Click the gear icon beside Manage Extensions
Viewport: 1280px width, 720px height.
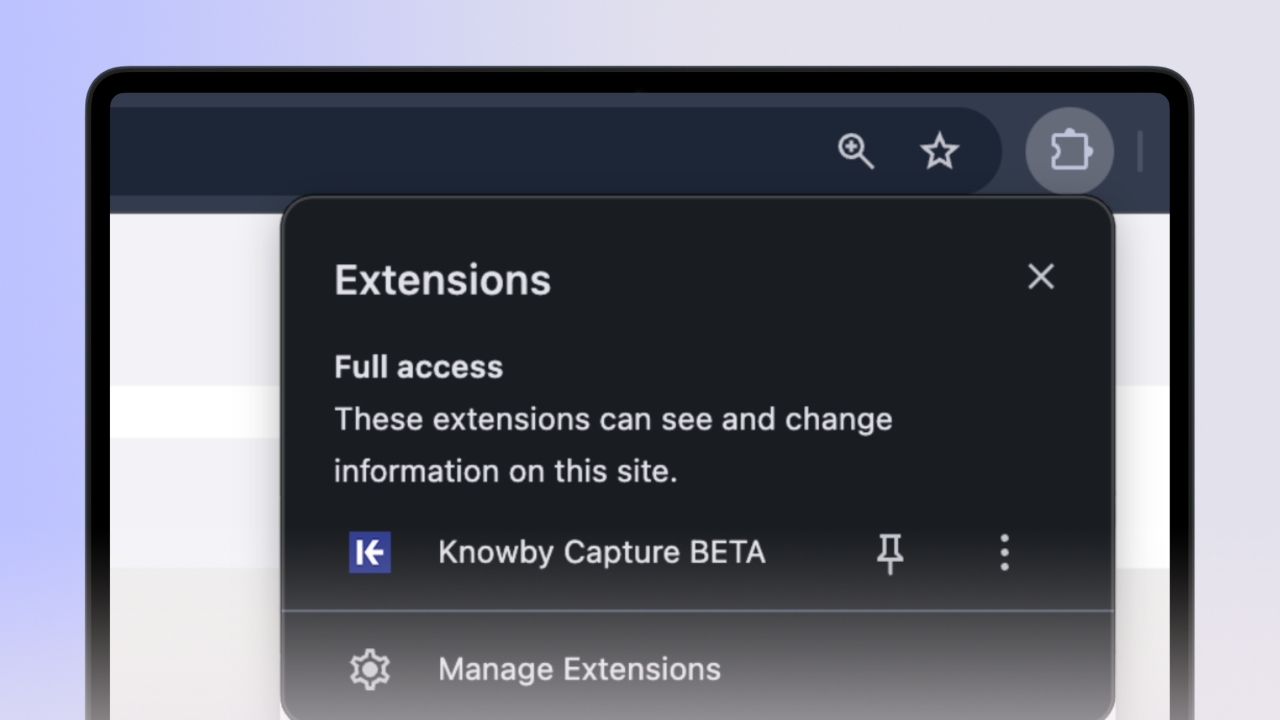pyautogui.click(x=369, y=669)
